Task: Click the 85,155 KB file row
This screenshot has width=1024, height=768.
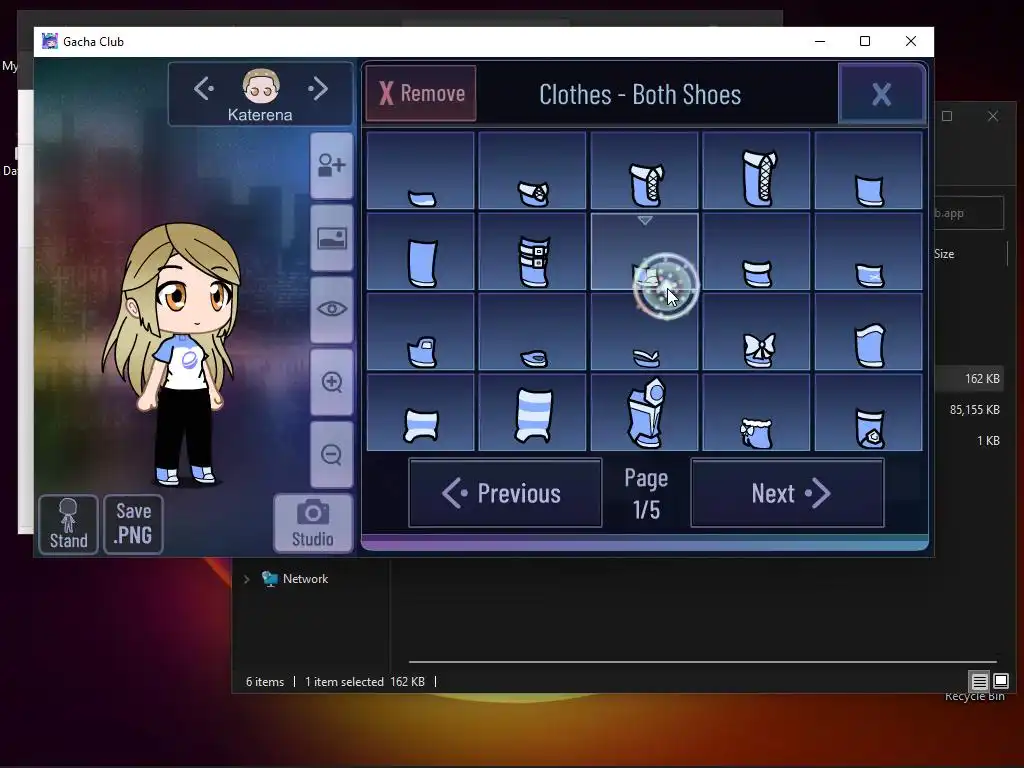Action: coord(975,409)
